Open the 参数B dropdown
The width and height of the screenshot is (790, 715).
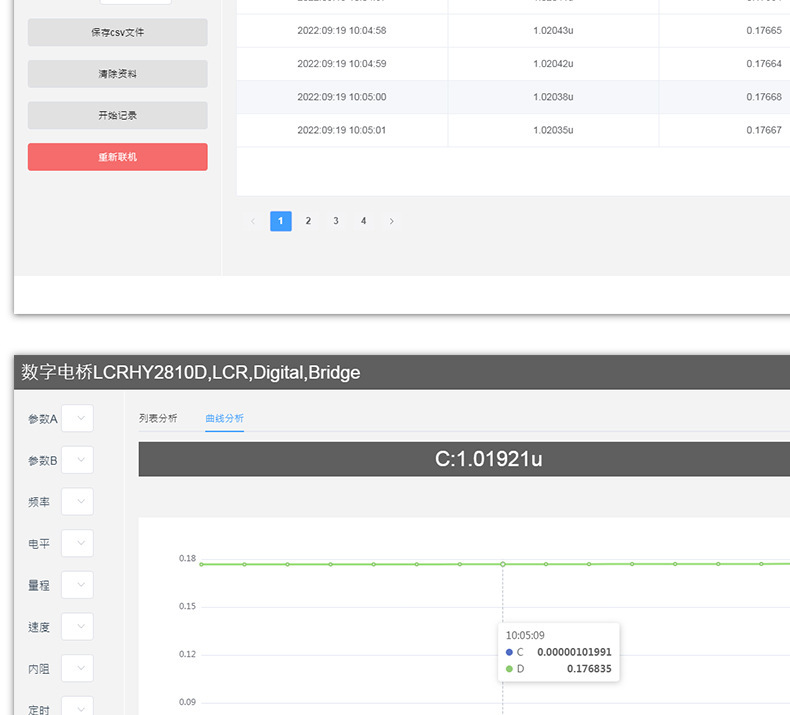click(x=78, y=460)
